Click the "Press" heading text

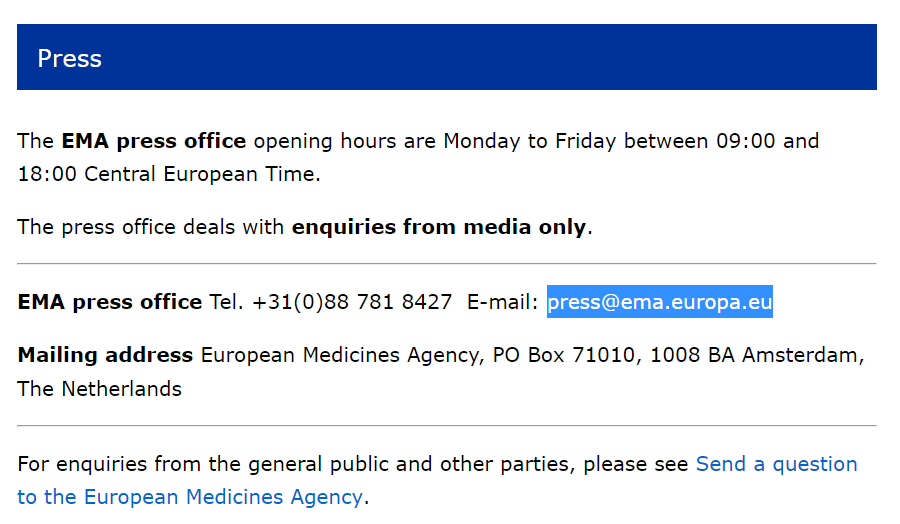coord(69,58)
